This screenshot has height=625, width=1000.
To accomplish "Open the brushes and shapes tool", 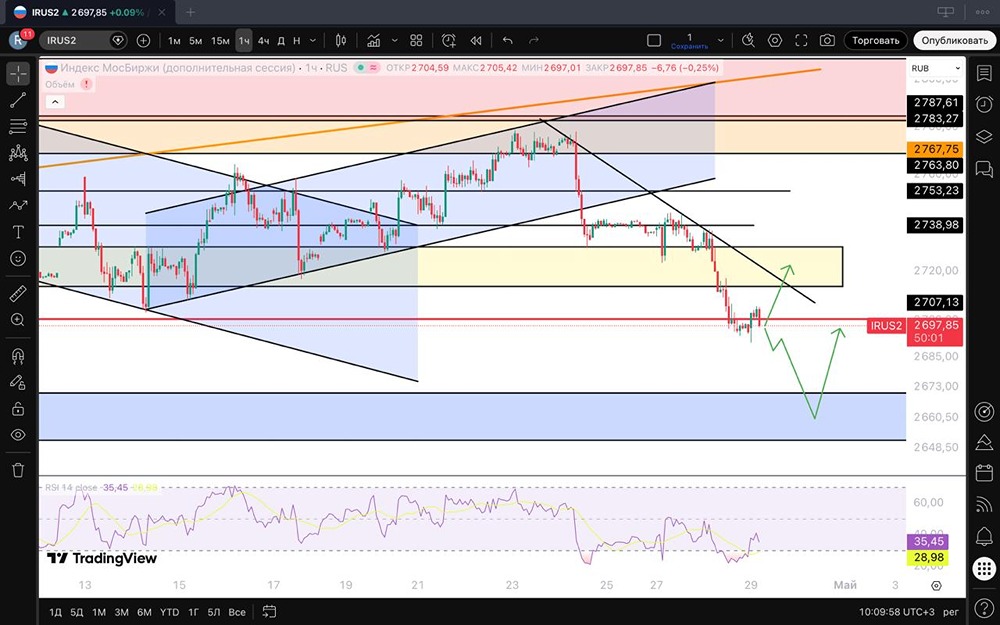I will tap(18, 205).
